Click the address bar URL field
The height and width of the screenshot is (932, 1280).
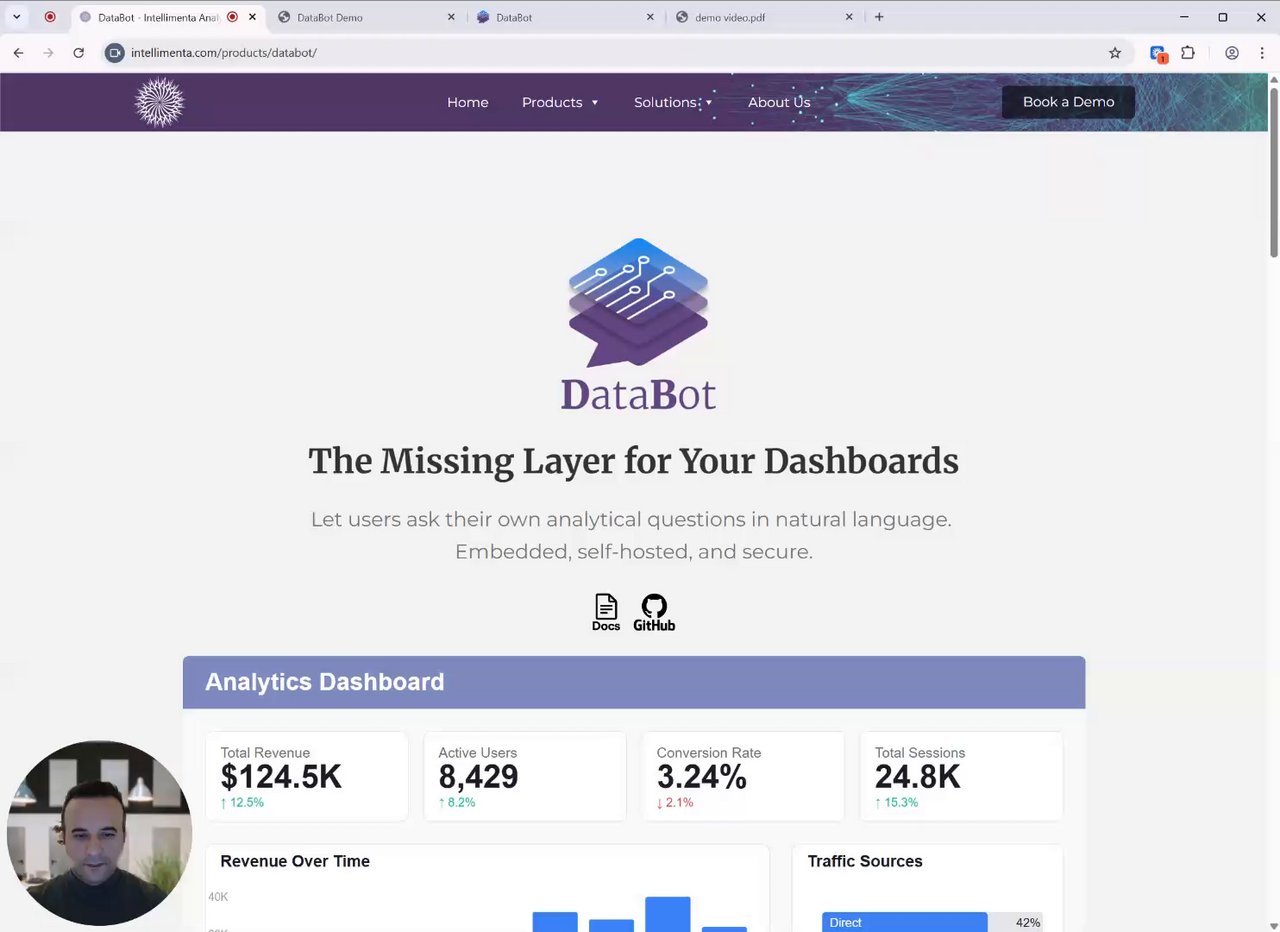coord(600,53)
